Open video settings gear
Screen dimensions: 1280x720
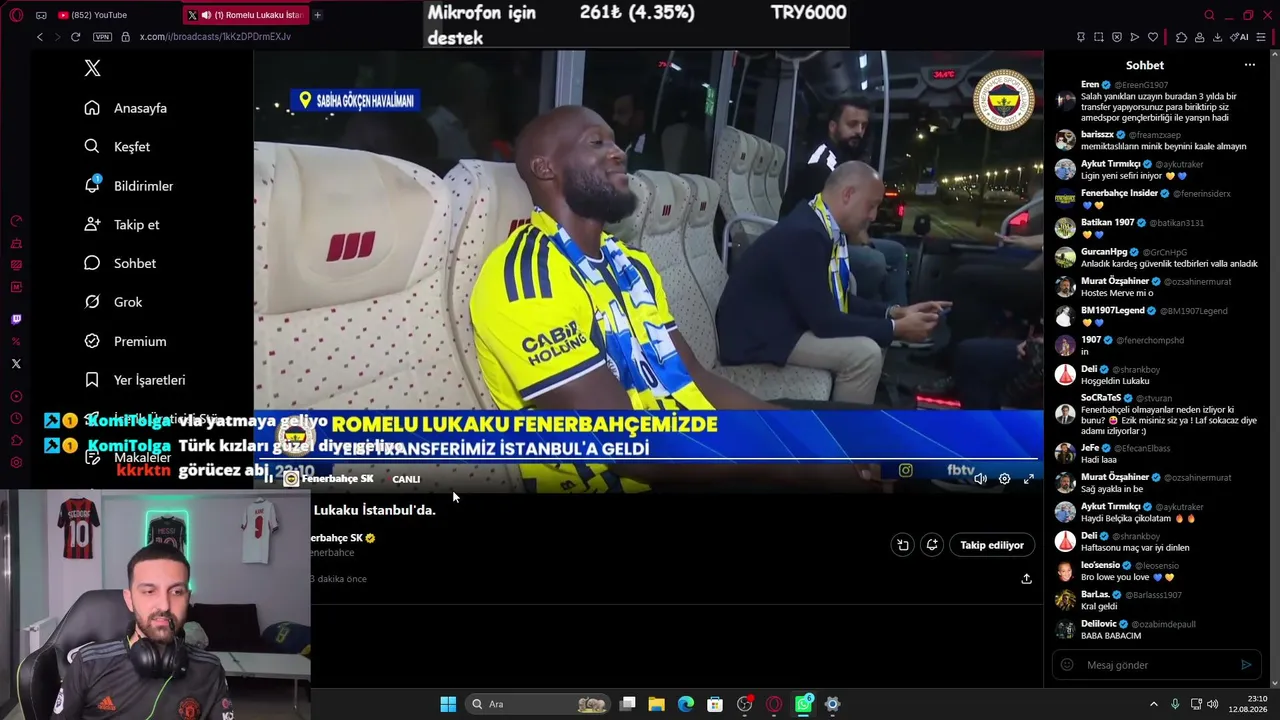pyautogui.click(x=1004, y=479)
